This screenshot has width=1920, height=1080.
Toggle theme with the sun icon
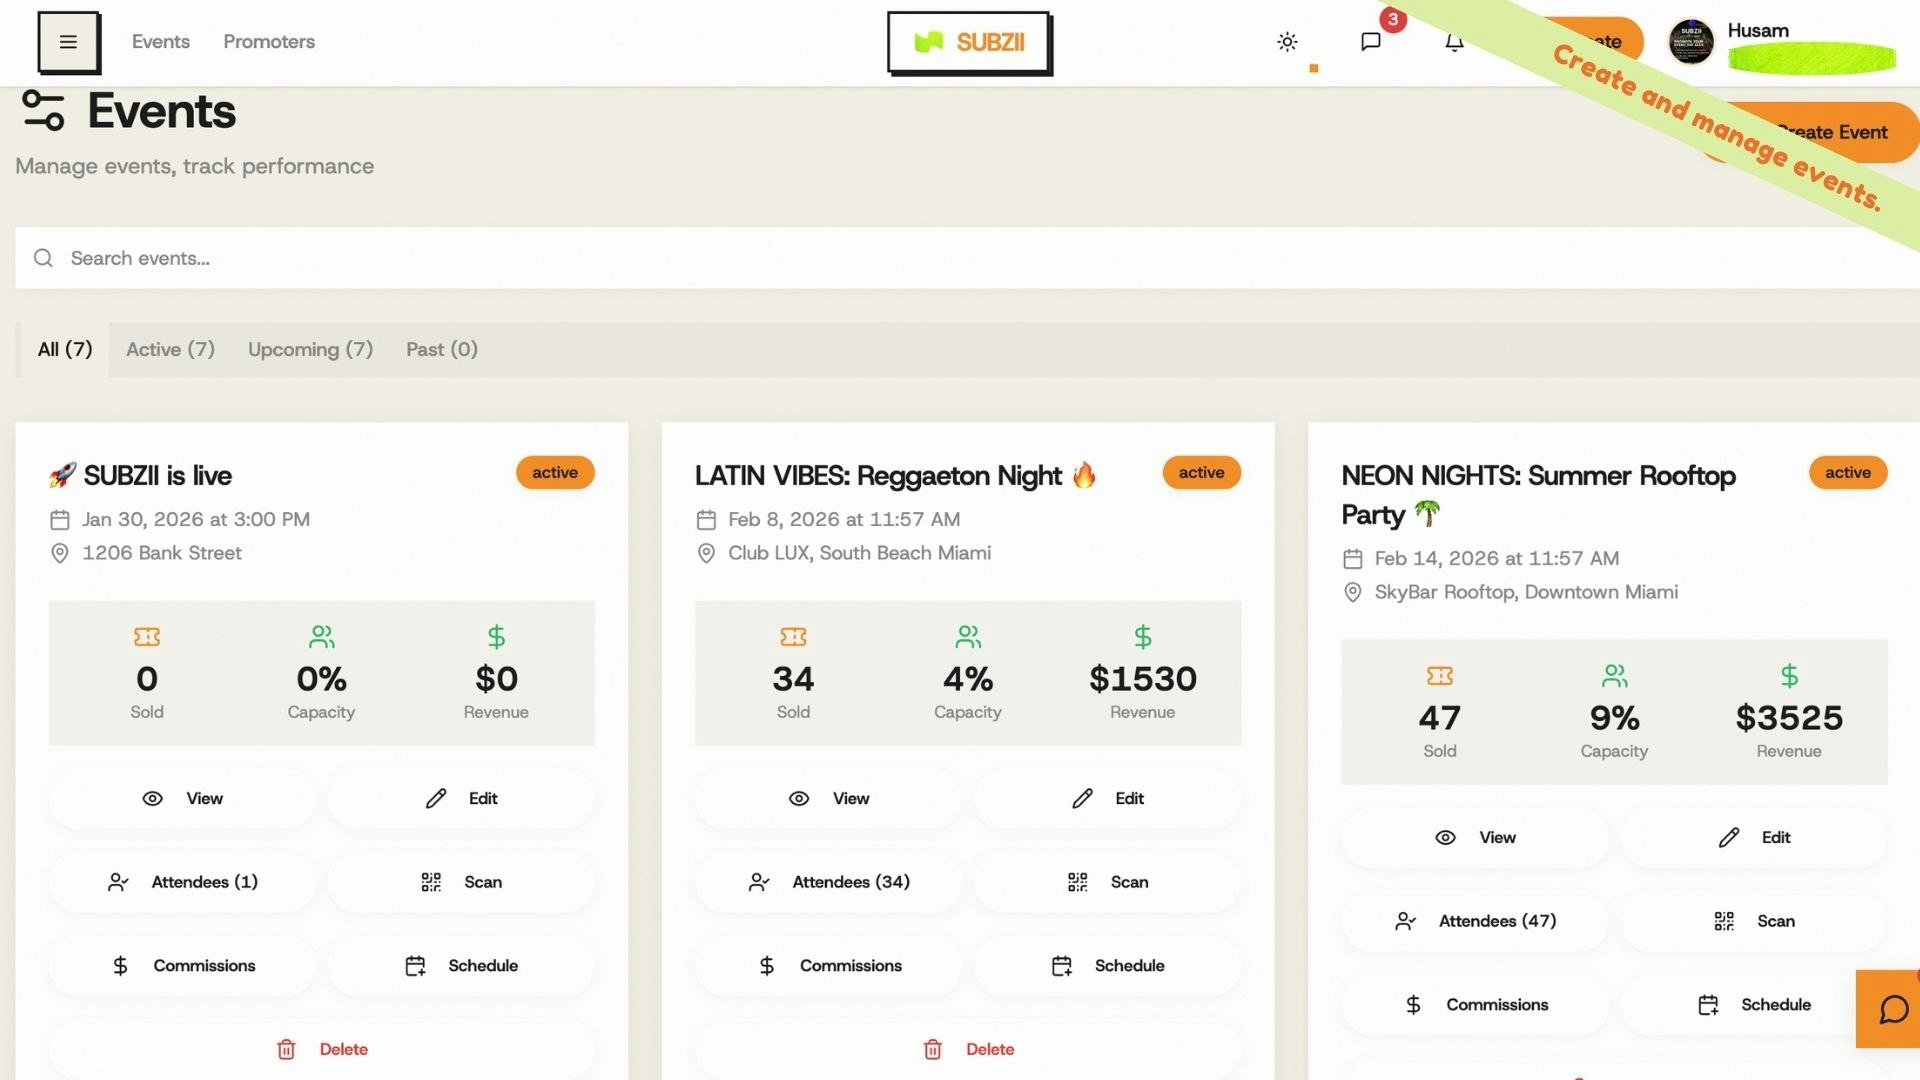1287,43
